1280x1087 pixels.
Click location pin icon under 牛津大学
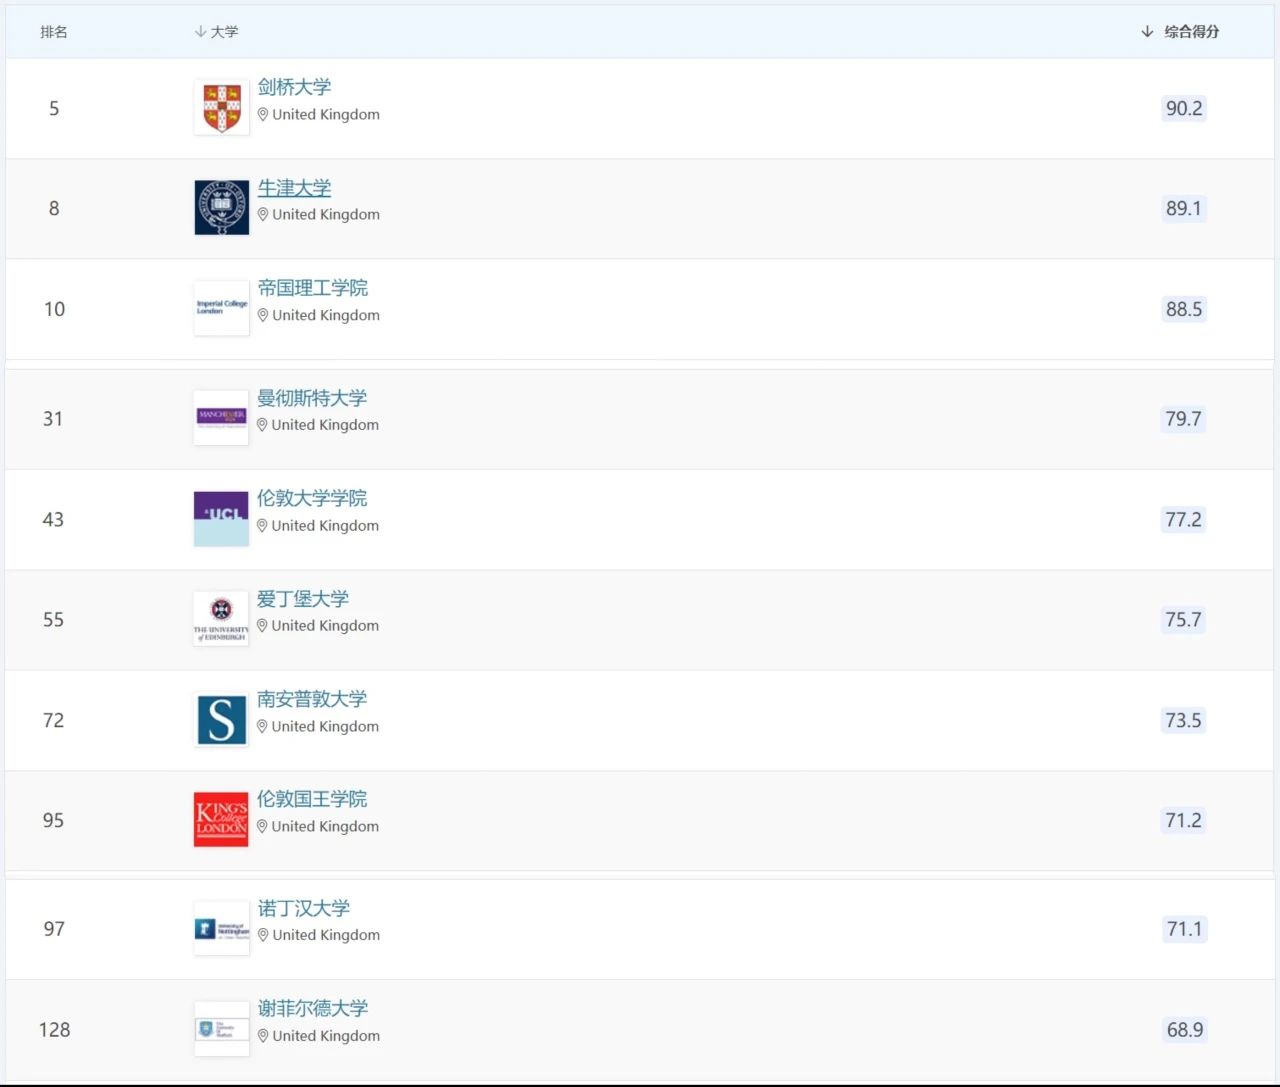tap(263, 215)
